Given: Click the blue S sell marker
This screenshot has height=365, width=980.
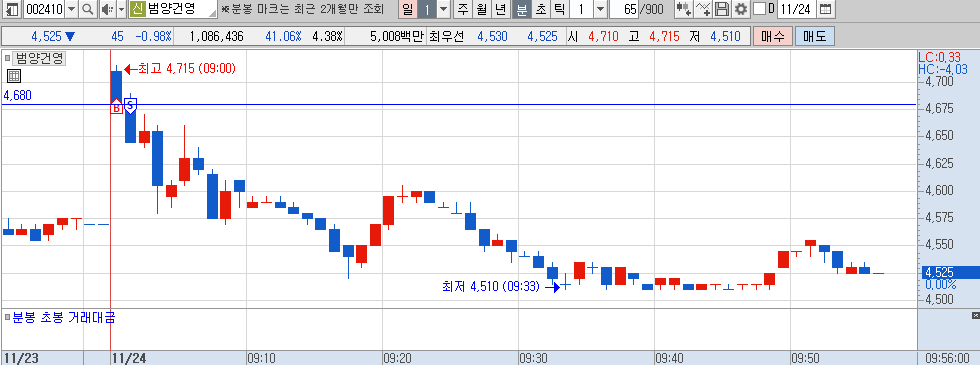Looking at the screenshot, I should (131, 106).
